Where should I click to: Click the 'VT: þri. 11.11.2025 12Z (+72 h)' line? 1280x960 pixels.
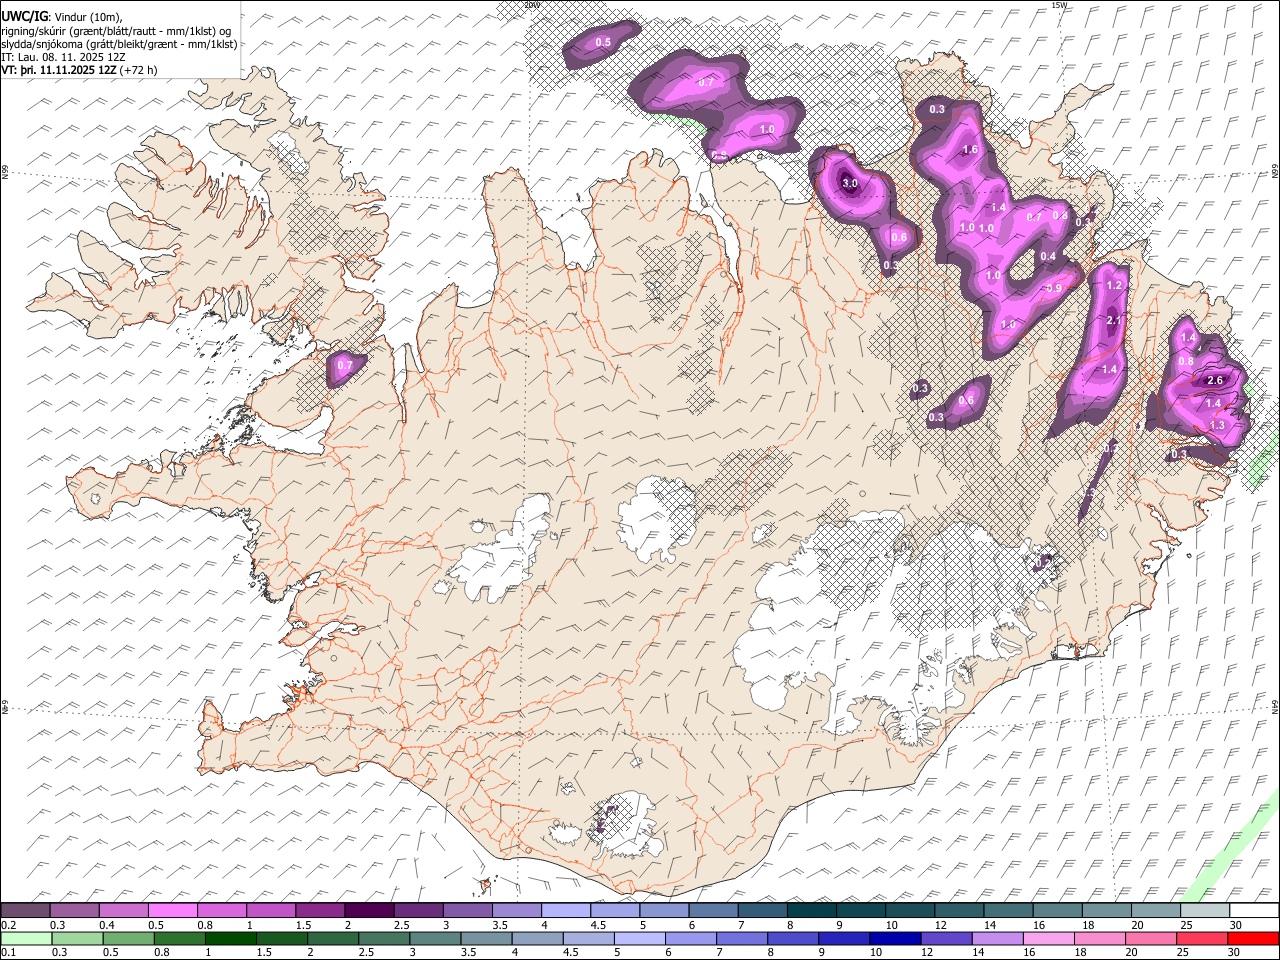click(x=79, y=70)
